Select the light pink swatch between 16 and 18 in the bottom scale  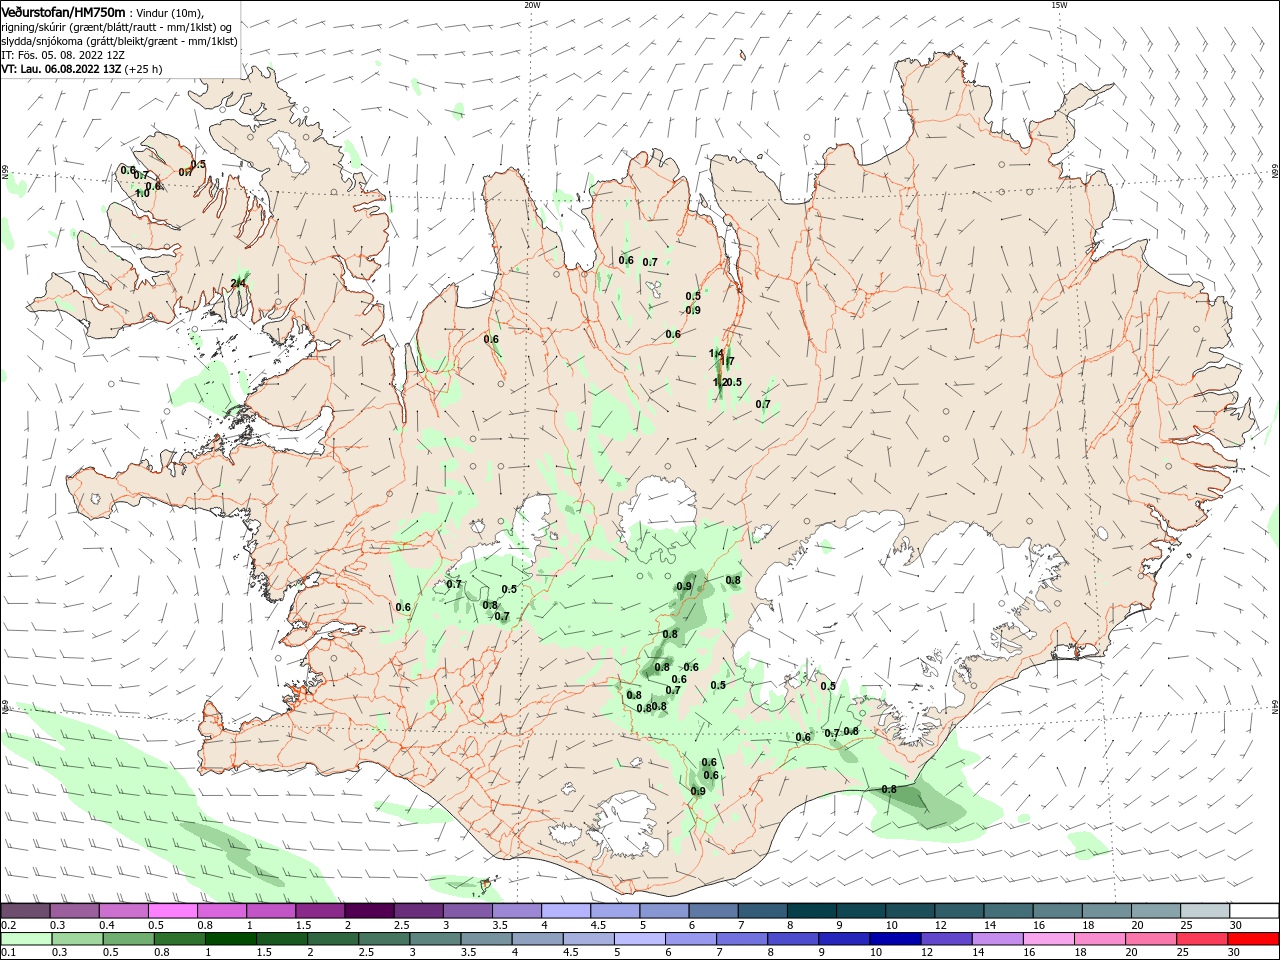pos(1048,939)
